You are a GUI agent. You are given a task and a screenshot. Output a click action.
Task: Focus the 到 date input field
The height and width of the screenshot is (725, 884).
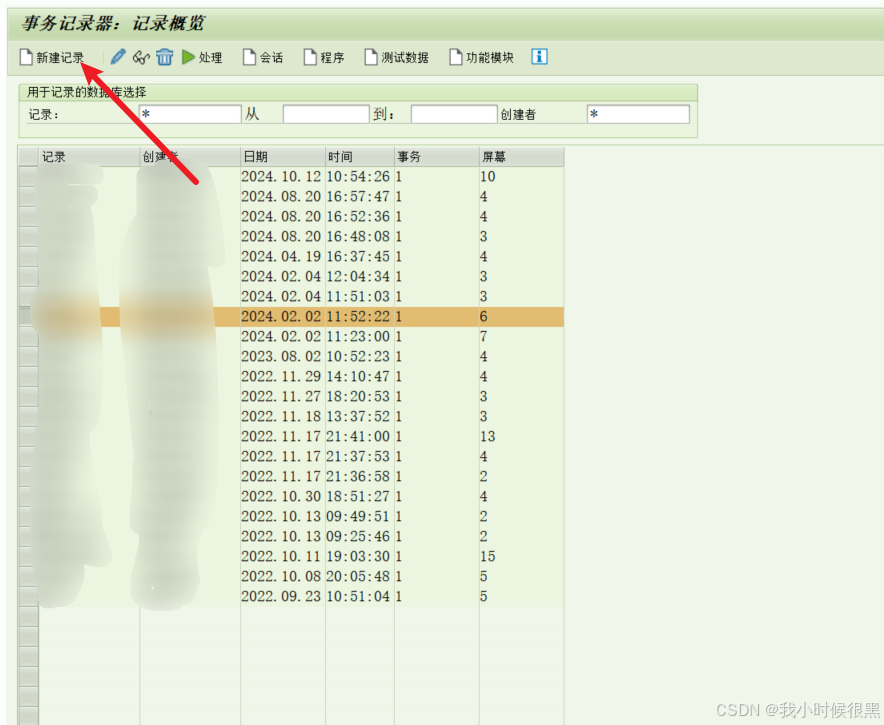click(x=454, y=114)
